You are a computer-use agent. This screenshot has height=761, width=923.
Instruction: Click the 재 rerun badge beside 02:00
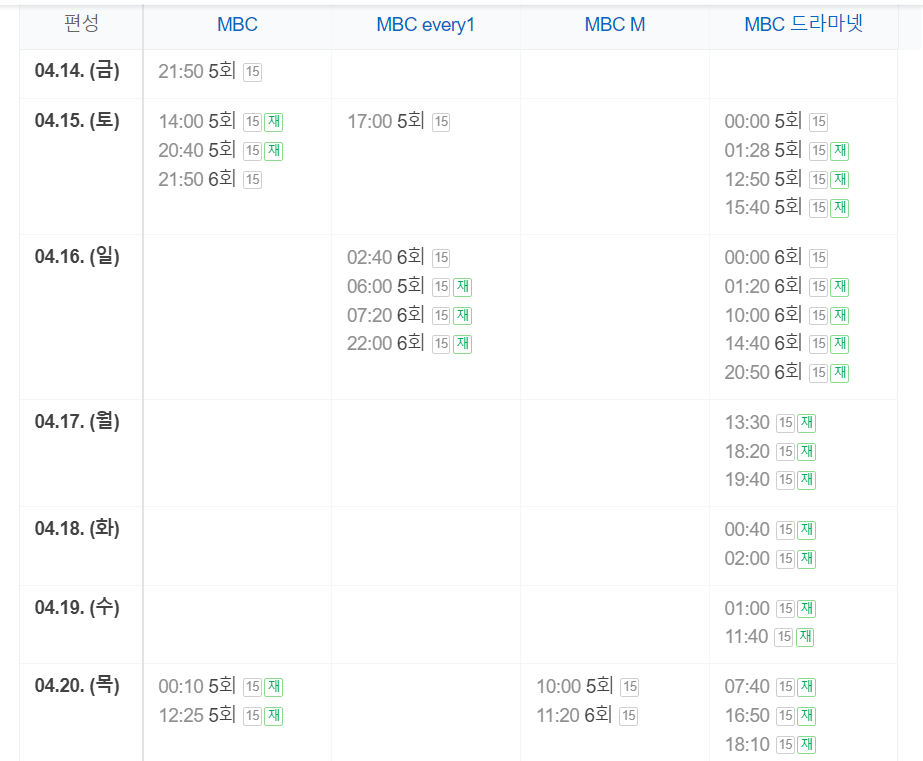click(x=806, y=559)
